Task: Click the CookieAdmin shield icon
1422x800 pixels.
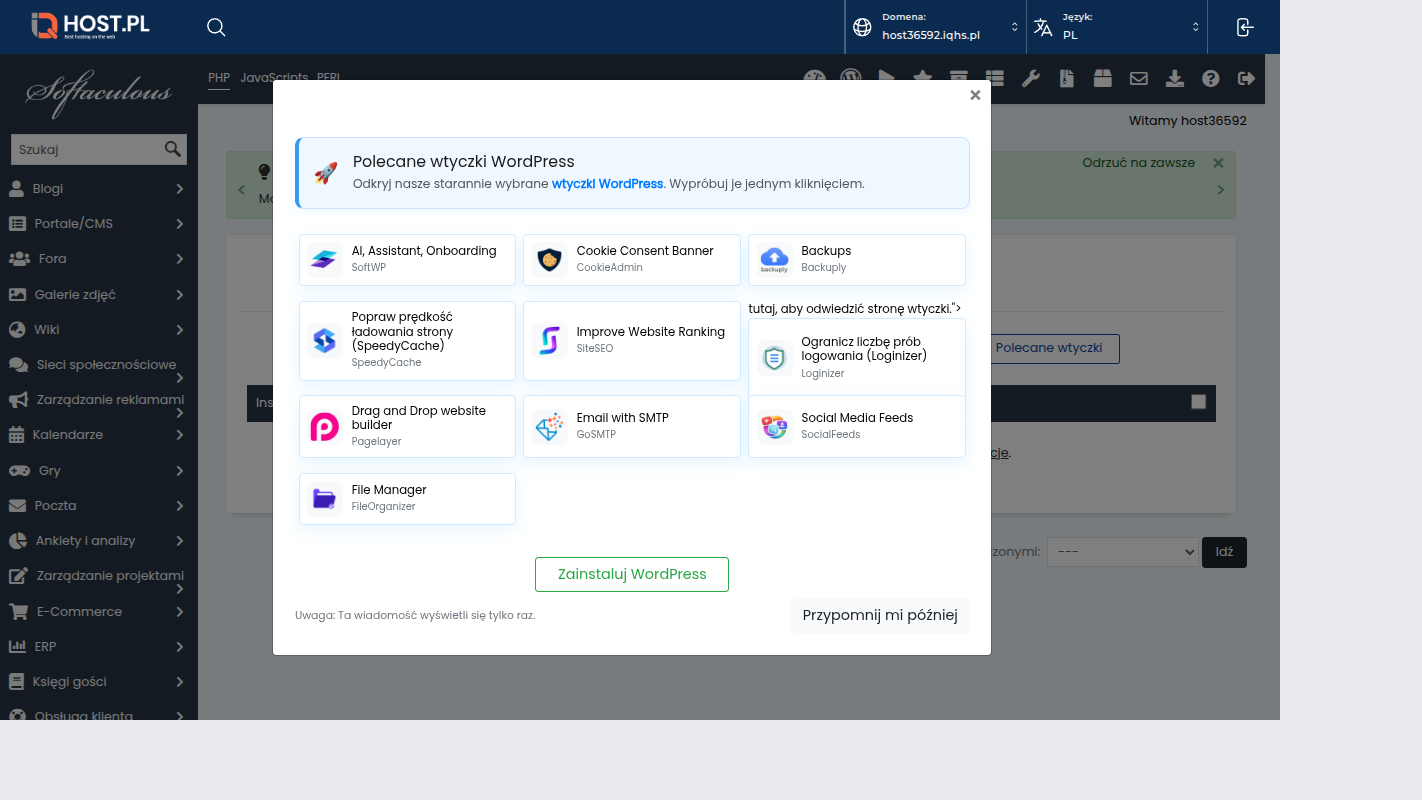Action: coord(550,259)
